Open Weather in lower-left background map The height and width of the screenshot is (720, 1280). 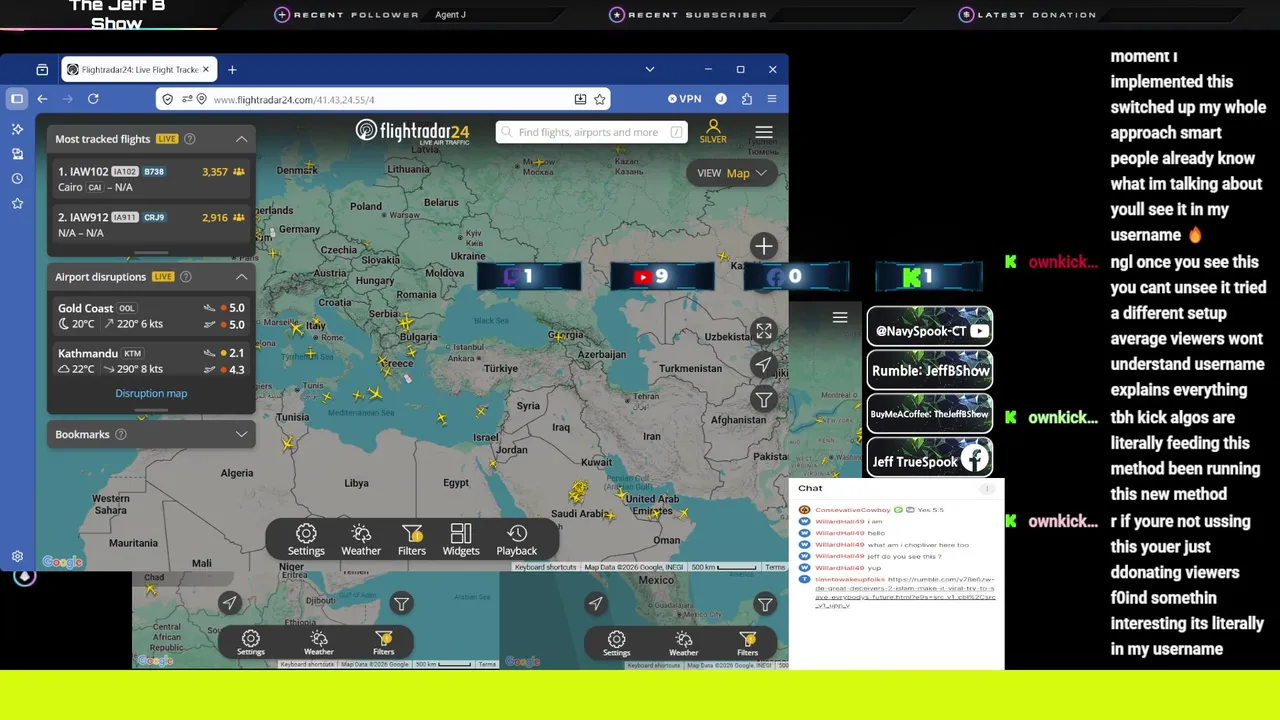point(319,643)
